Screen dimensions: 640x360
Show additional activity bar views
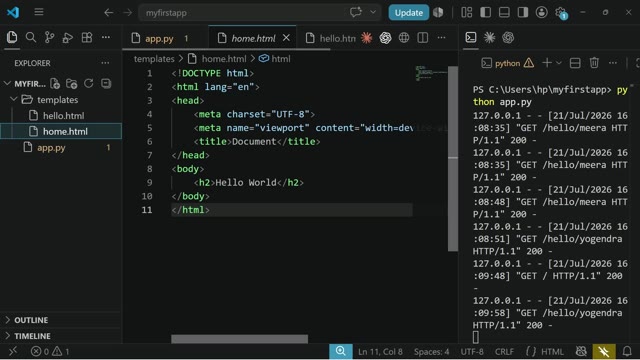(x=106, y=38)
